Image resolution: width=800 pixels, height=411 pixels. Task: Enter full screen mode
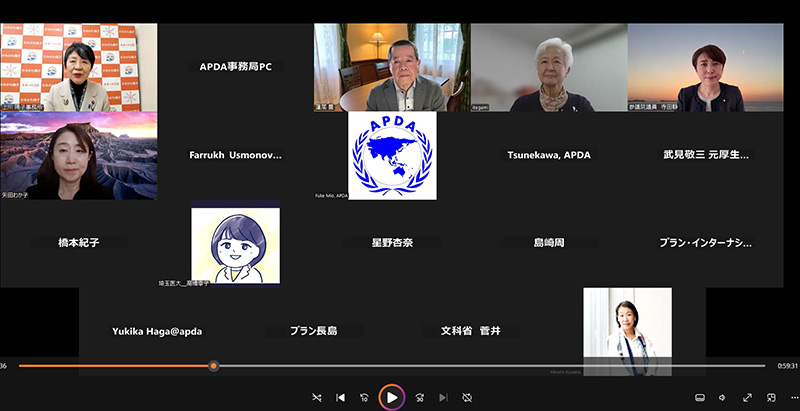[x=746, y=398]
